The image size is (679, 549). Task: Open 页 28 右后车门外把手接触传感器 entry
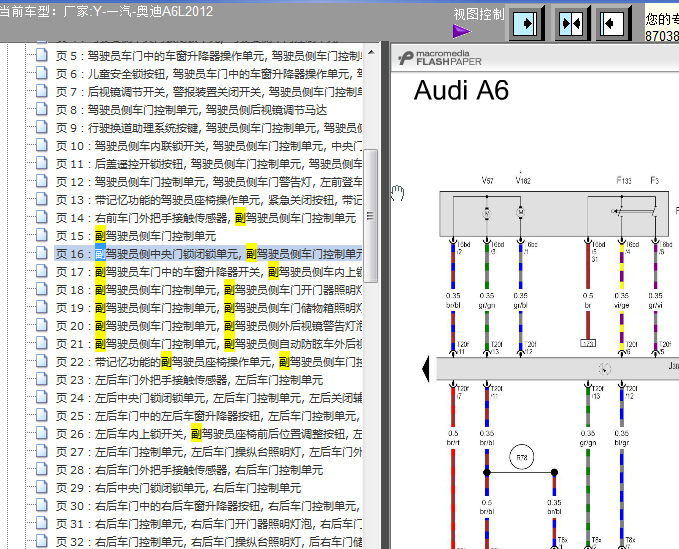coord(189,470)
